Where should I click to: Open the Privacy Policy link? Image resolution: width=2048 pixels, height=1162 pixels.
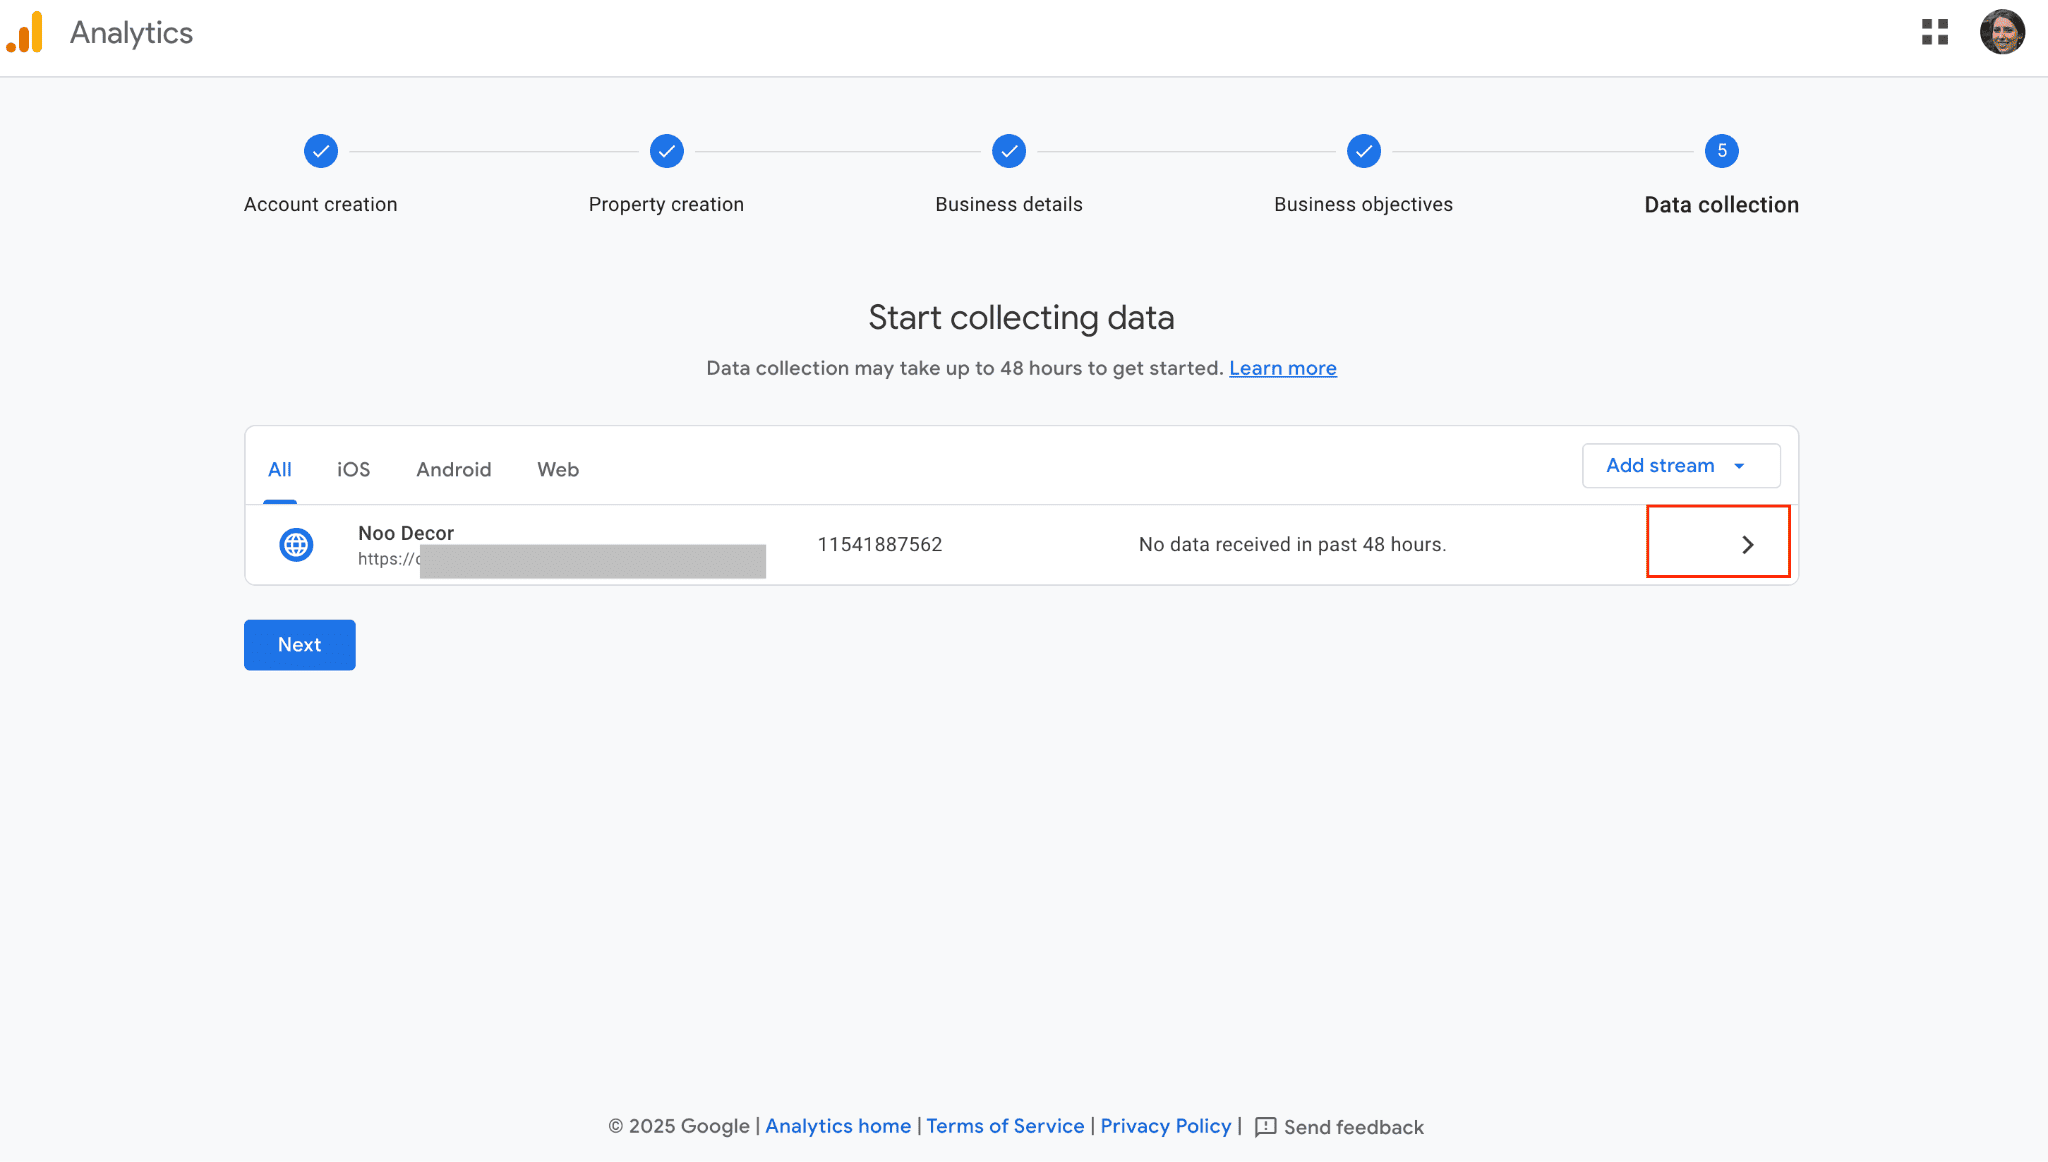click(x=1165, y=1127)
